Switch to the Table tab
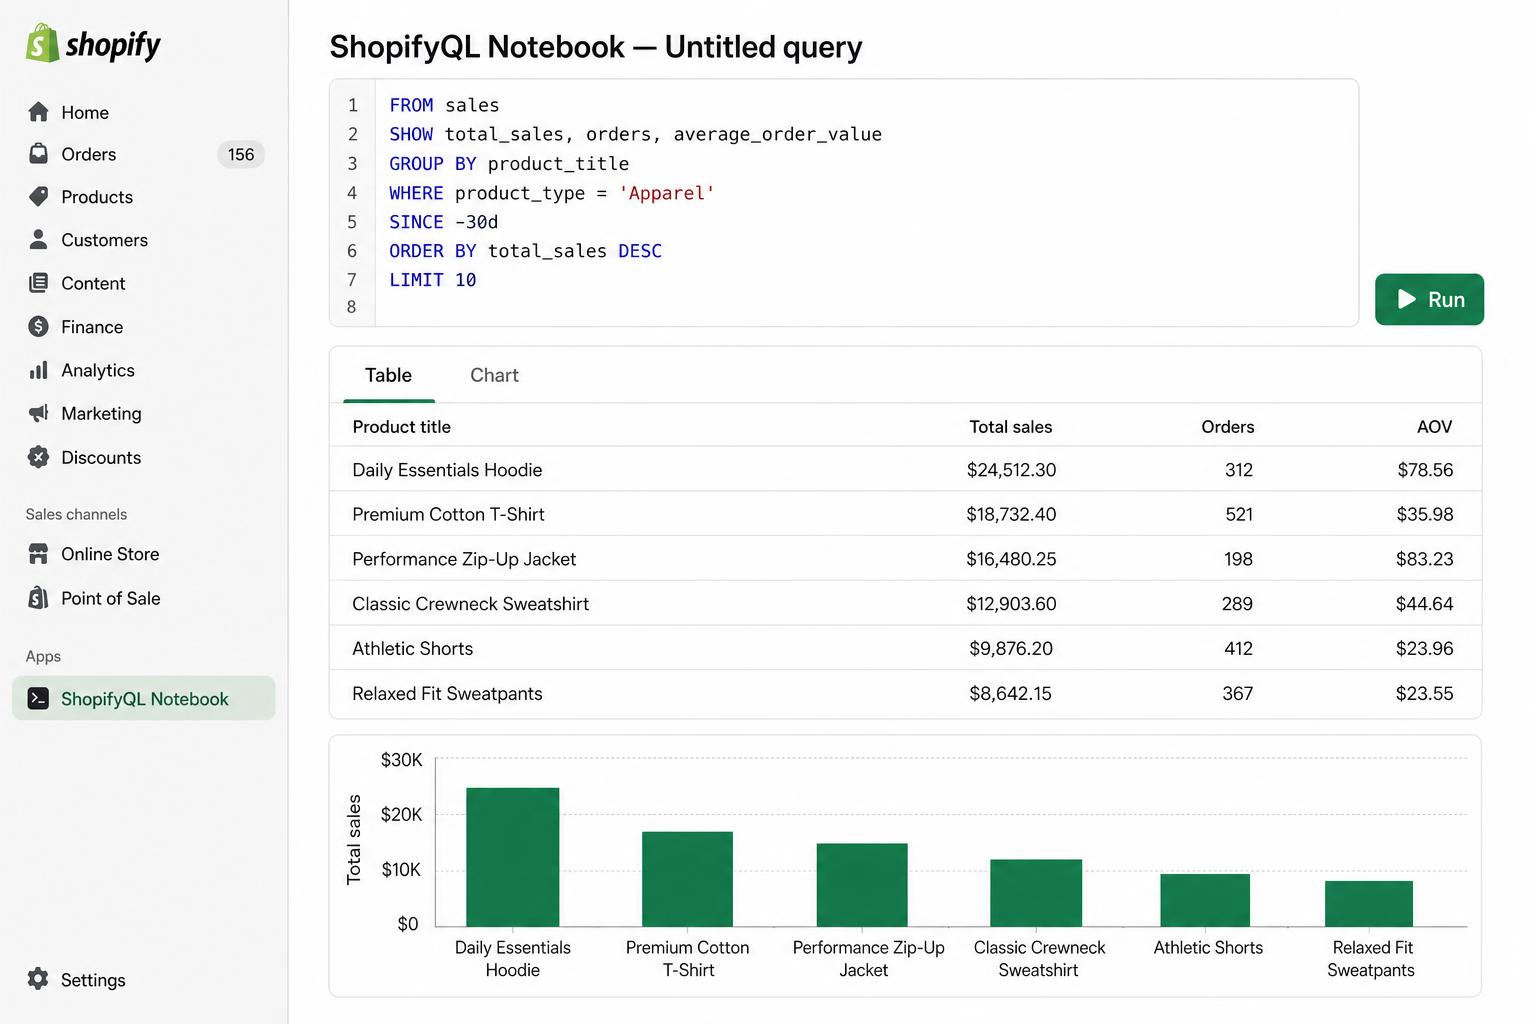The image size is (1536, 1024). click(x=388, y=375)
